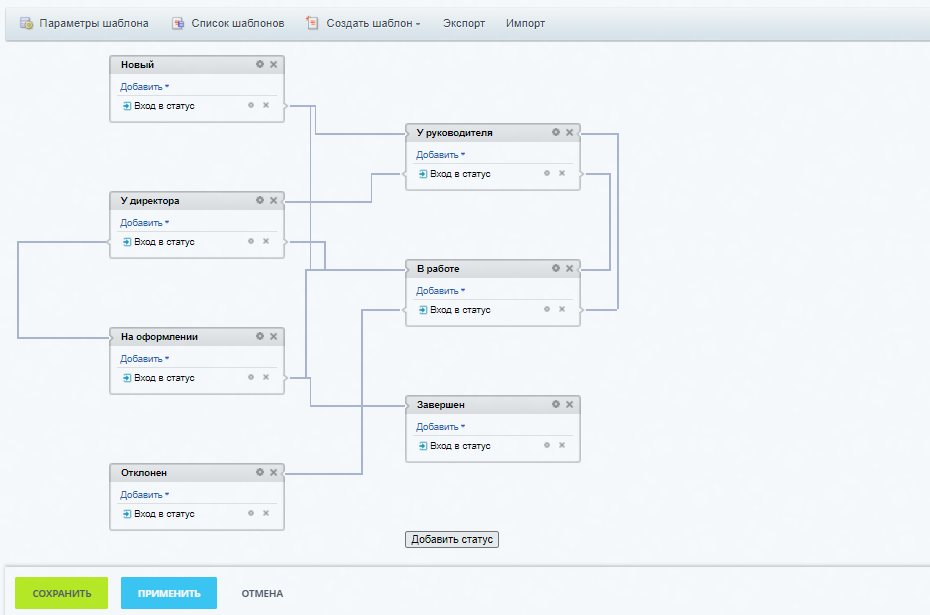Viewport: 930px width, 615px height.
Task: Click the У директора status title
Action: [149, 201]
